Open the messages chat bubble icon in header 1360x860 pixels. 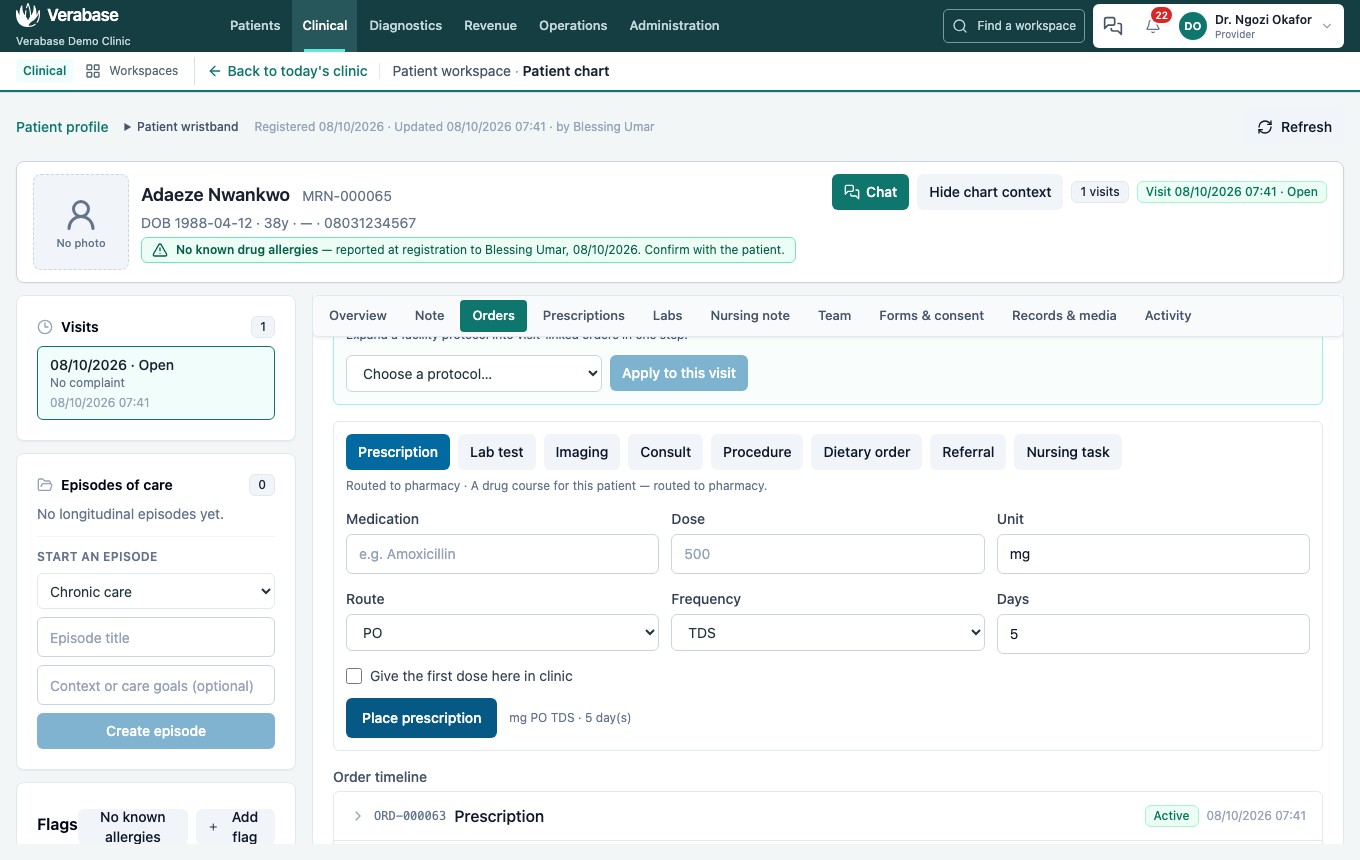pyautogui.click(x=1113, y=26)
